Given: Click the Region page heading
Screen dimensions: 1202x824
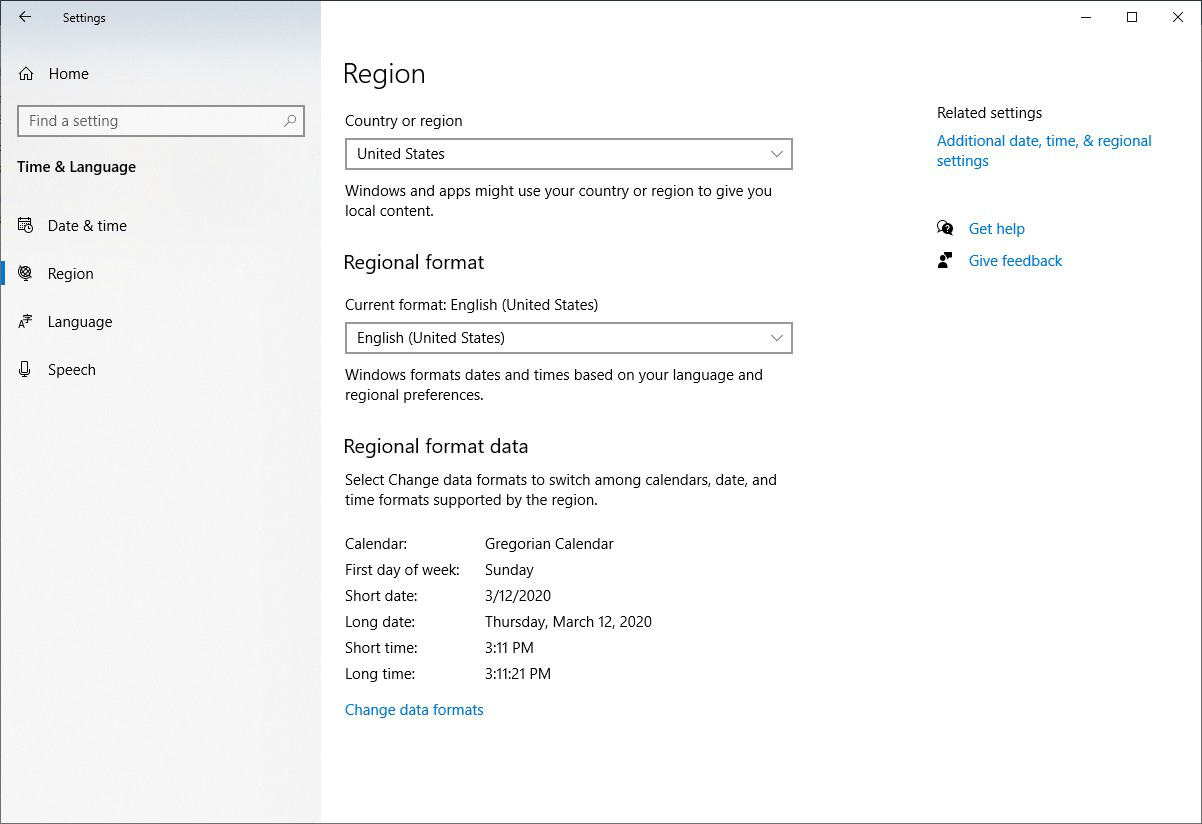Looking at the screenshot, I should 384,74.
